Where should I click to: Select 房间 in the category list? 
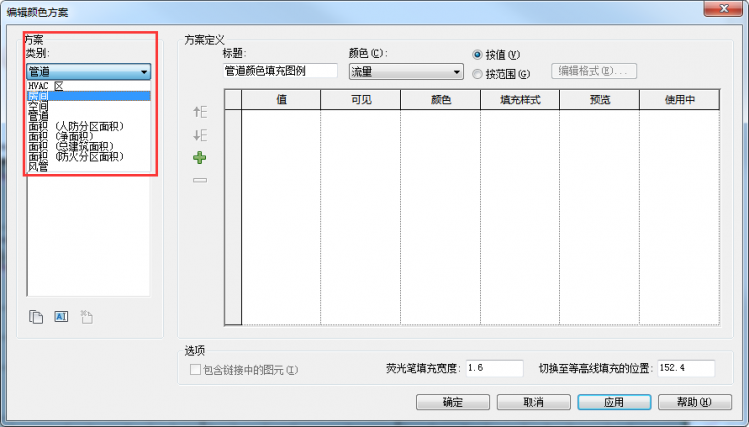coord(38,97)
